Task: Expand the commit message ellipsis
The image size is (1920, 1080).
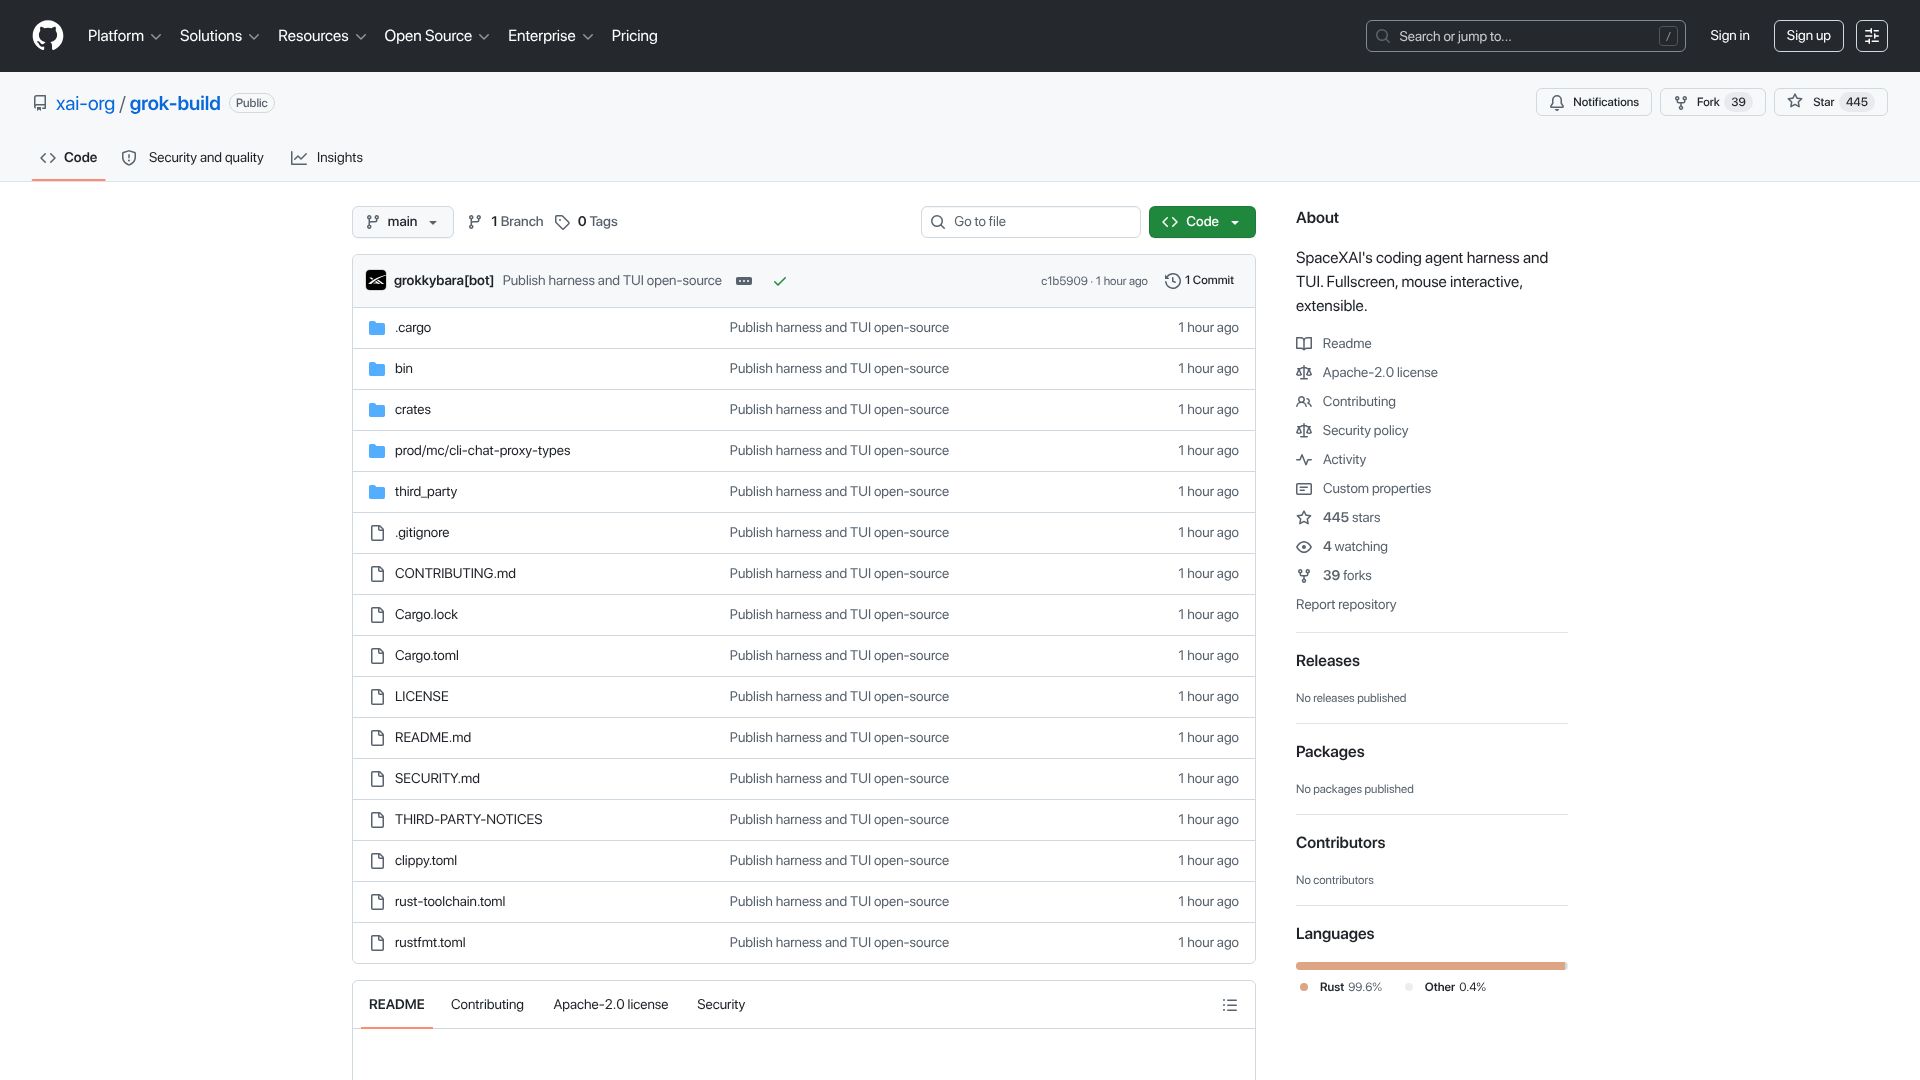Action: (744, 281)
